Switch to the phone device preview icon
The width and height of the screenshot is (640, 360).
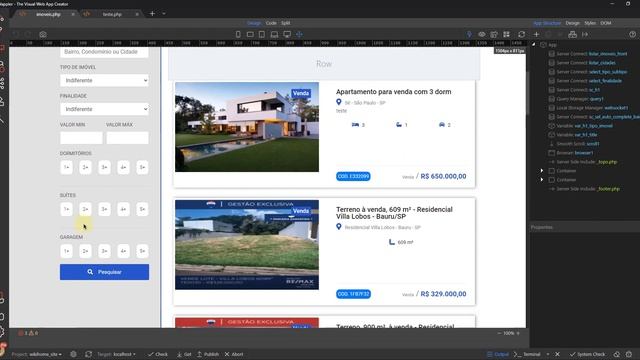pyautogui.click(x=238, y=35)
